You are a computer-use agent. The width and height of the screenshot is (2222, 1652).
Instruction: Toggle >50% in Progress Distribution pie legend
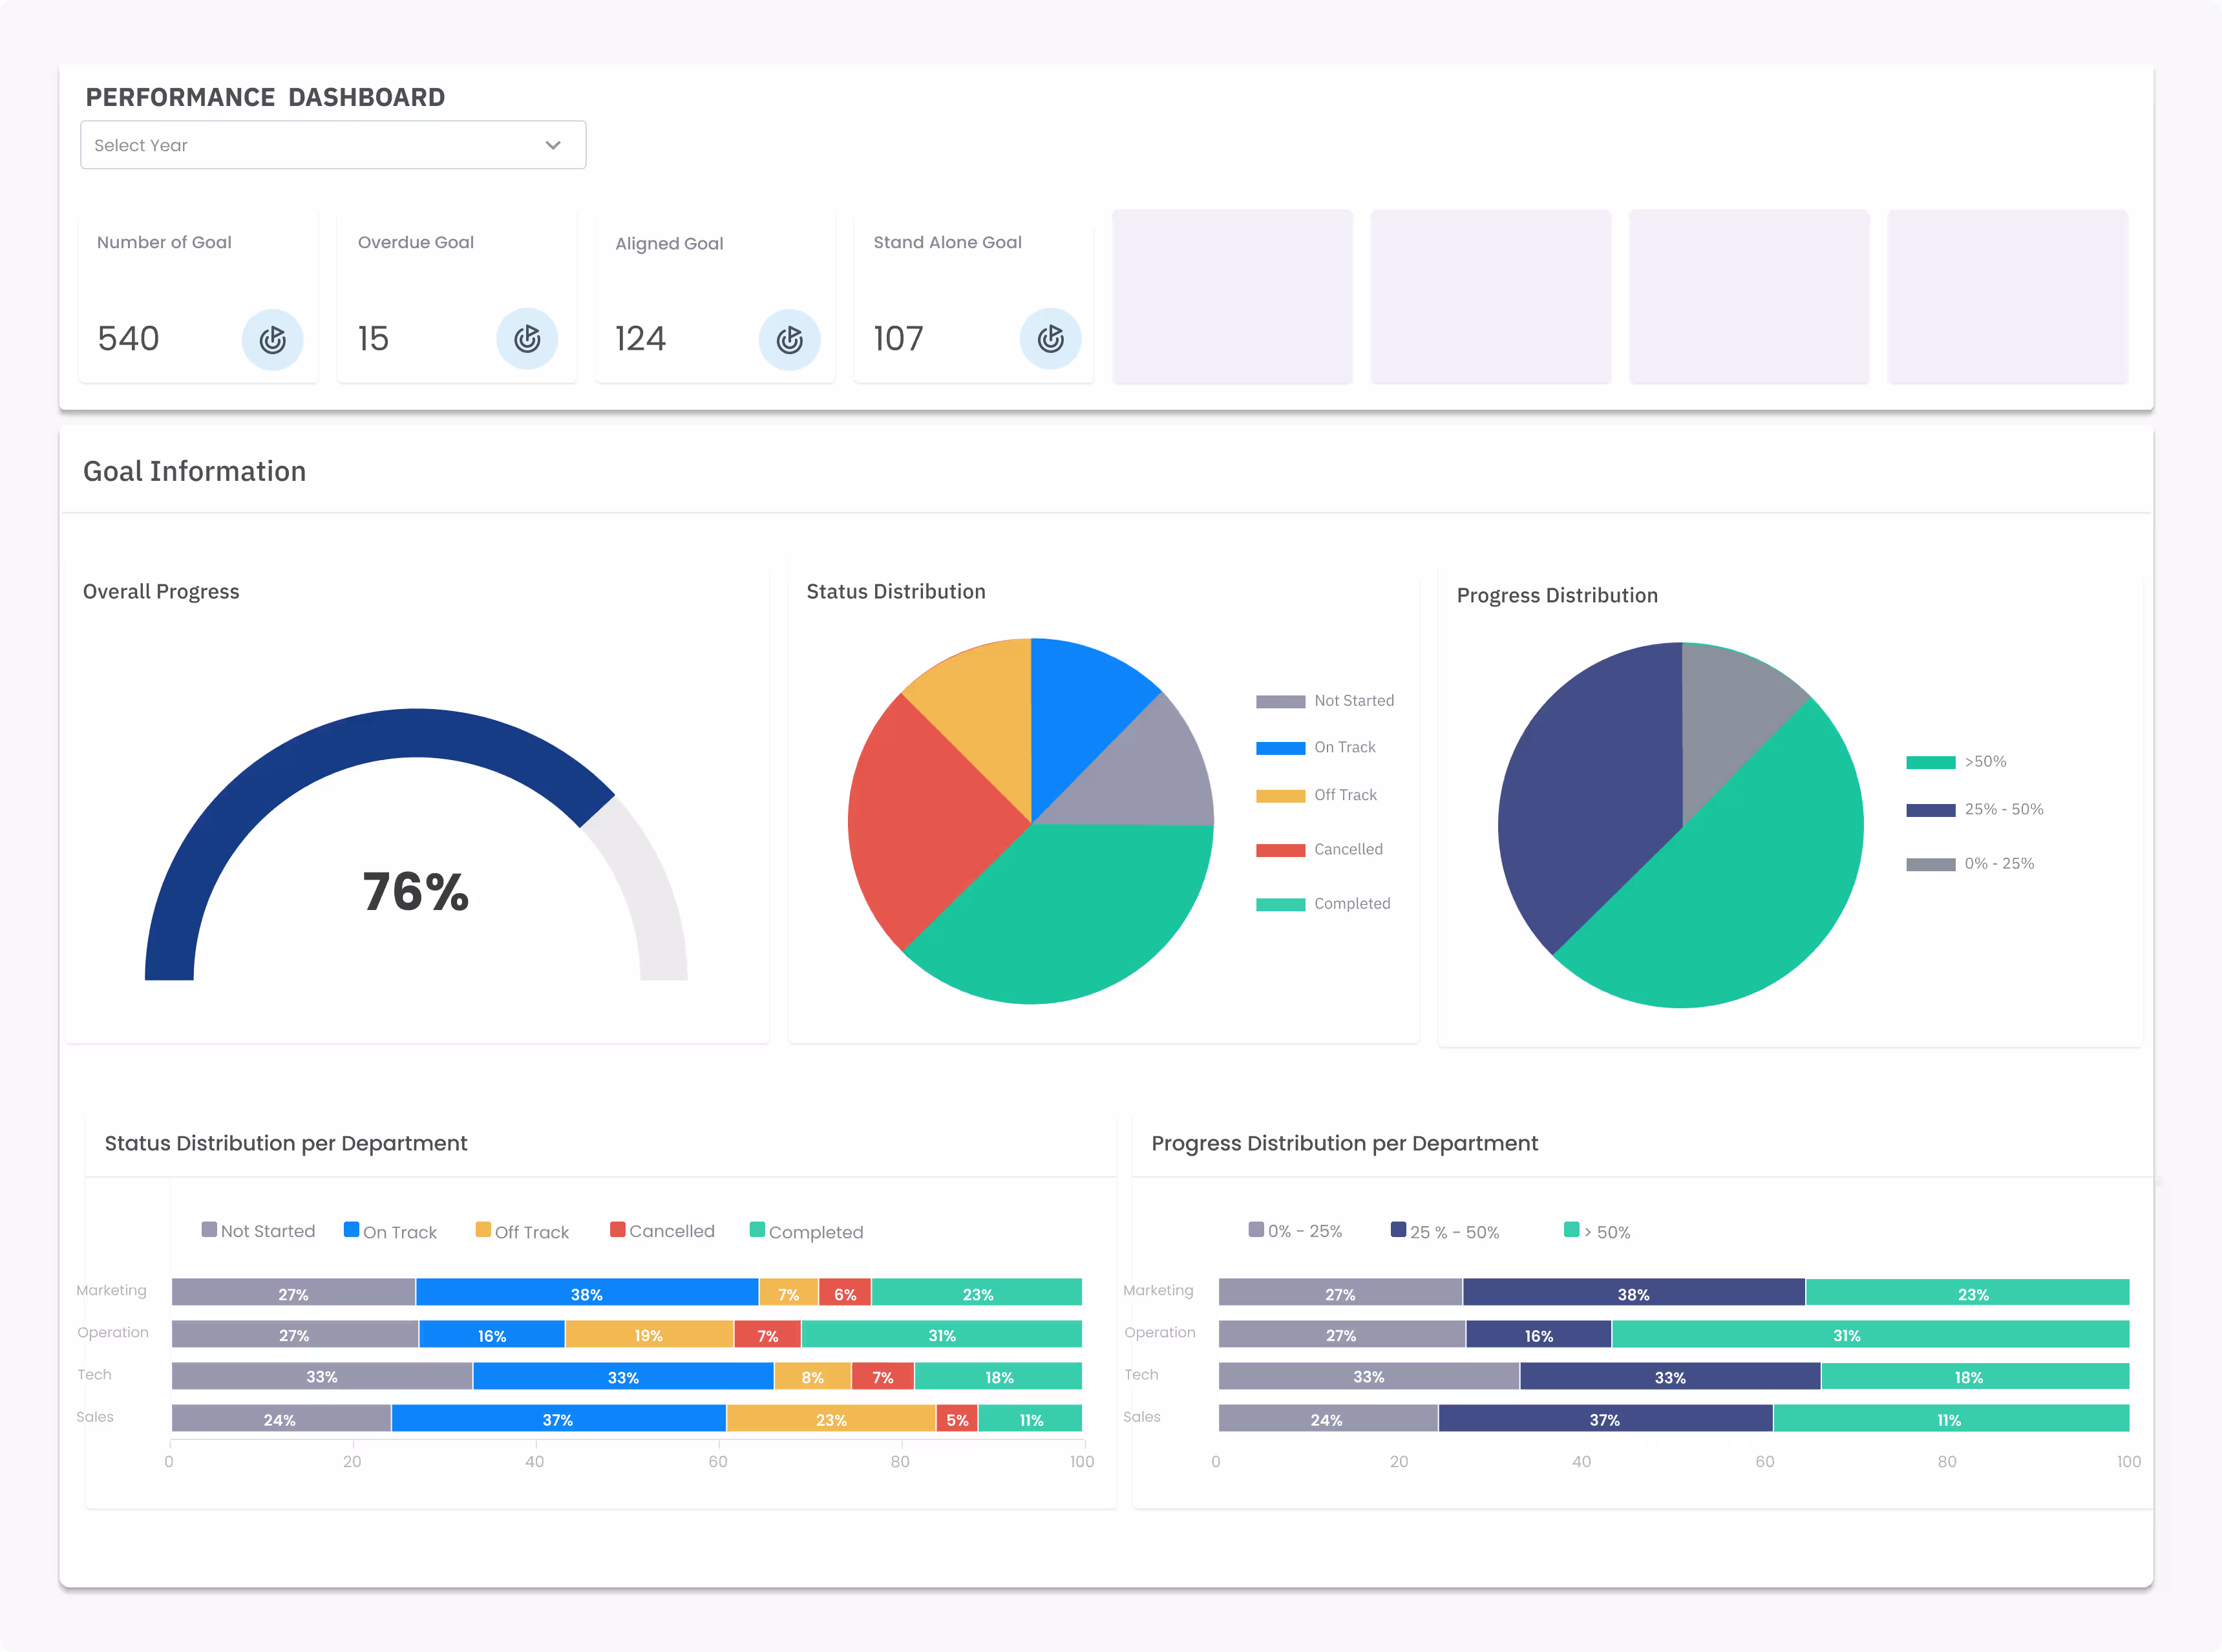[1956, 762]
